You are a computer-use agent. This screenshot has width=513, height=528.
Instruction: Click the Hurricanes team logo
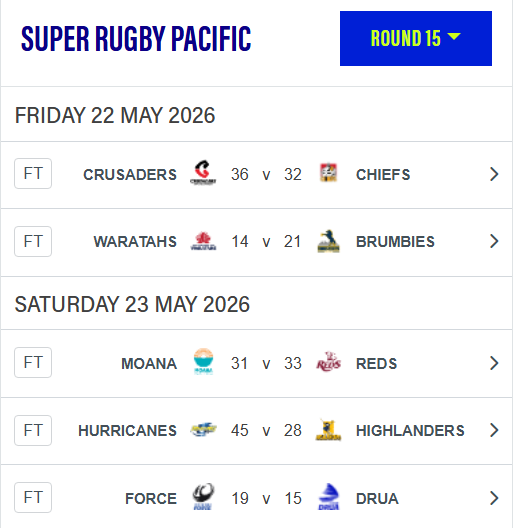(x=203, y=430)
